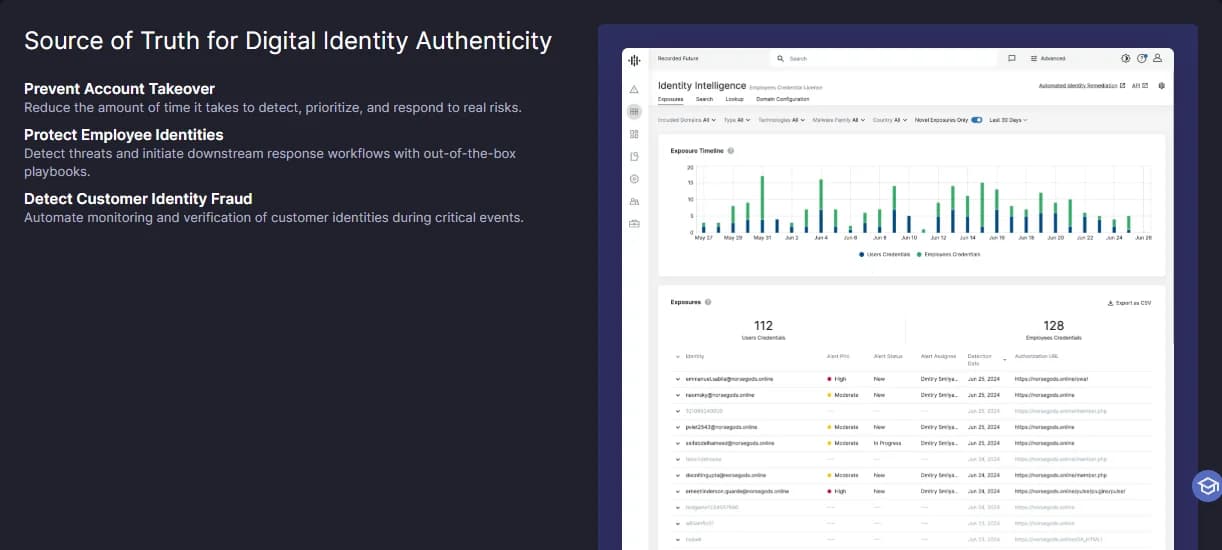Click the notes document icon in sidebar

tap(634, 157)
